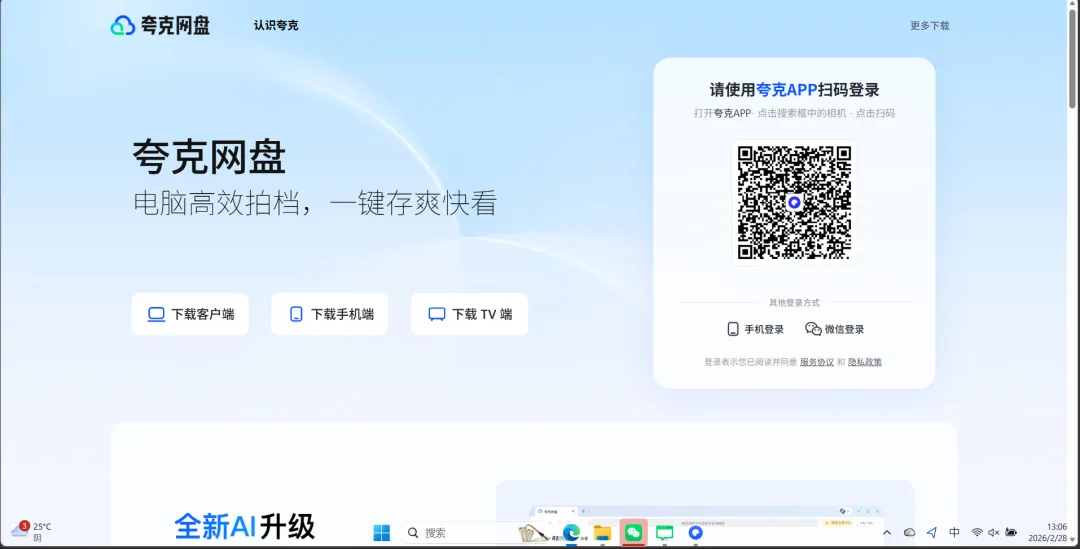Screen dimensions: 1080x549
Task: Click the taskbar search app illustration icon
Action: pyautogui.click(x=534, y=532)
